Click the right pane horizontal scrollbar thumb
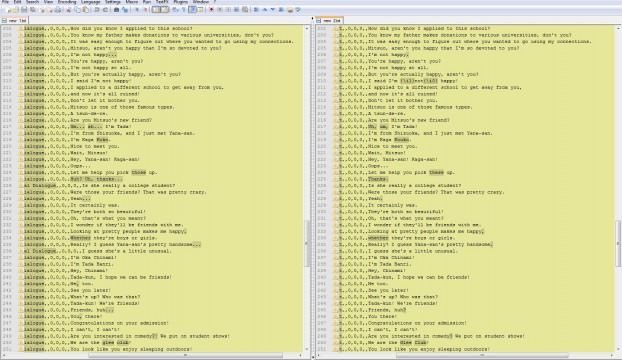The height and width of the screenshot is (360, 622). [482, 355]
